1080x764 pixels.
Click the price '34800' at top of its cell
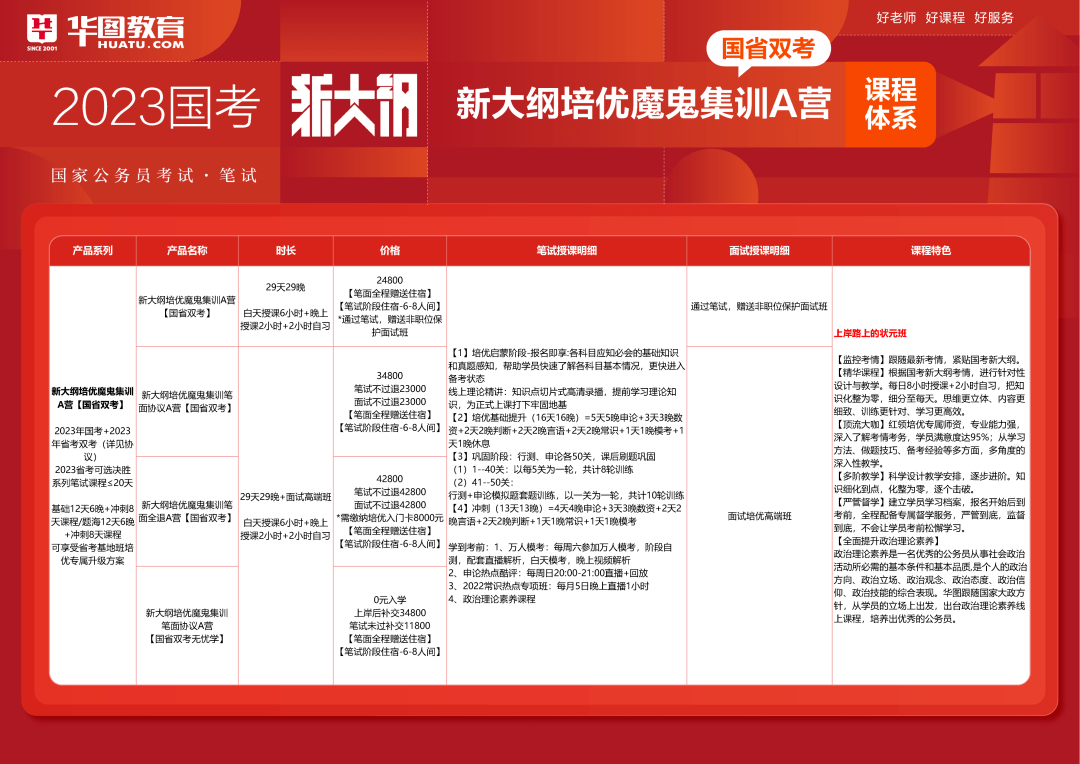pos(390,375)
